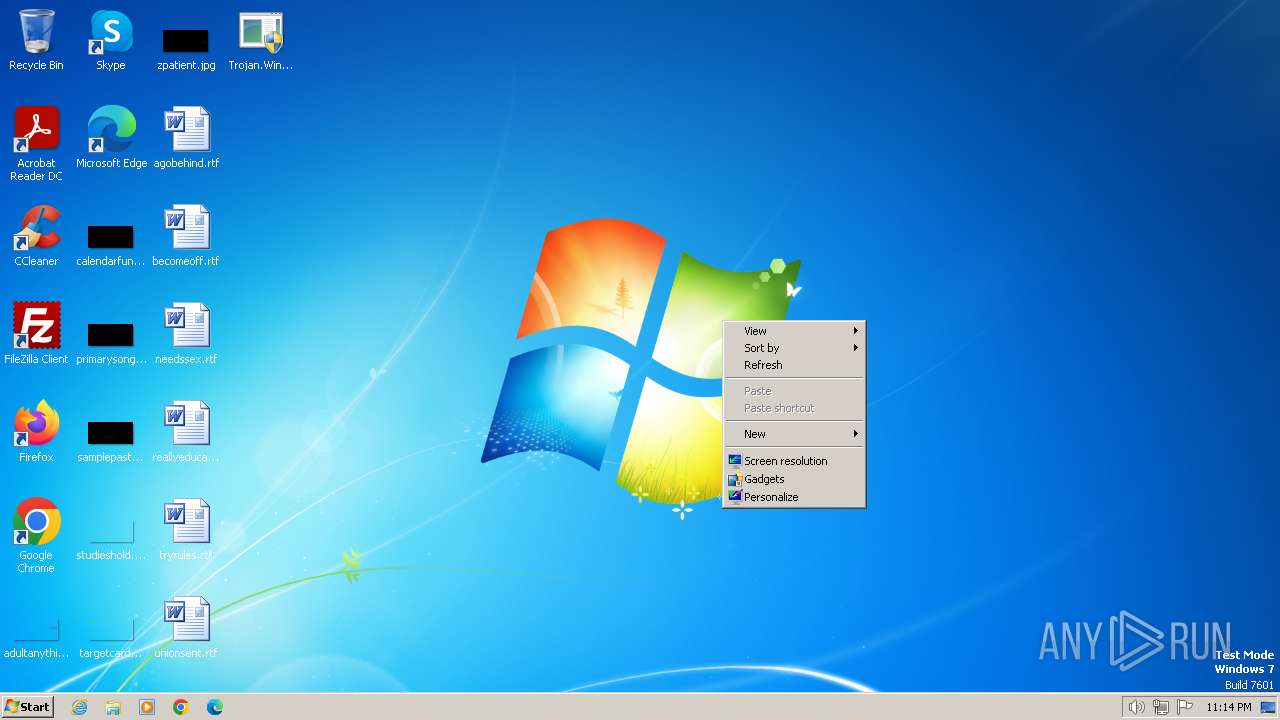The height and width of the screenshot is (720, 1280).
Task: Launch Windows Media Player from taskbar
Action: (x=147, y=707)
